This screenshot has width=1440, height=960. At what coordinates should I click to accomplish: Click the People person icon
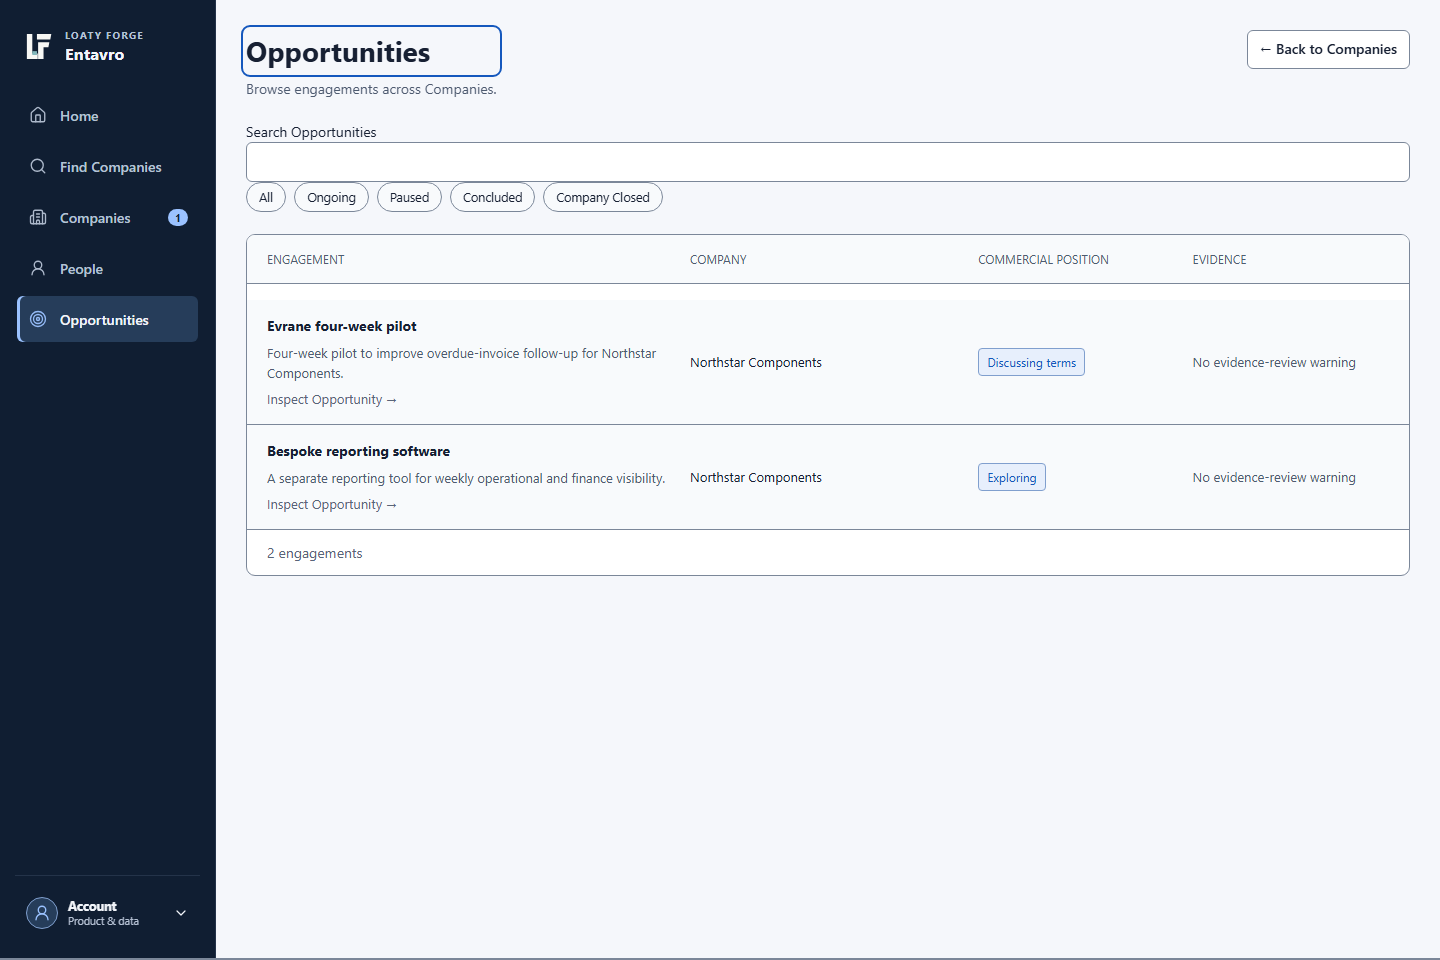click(x=38, y=268)
